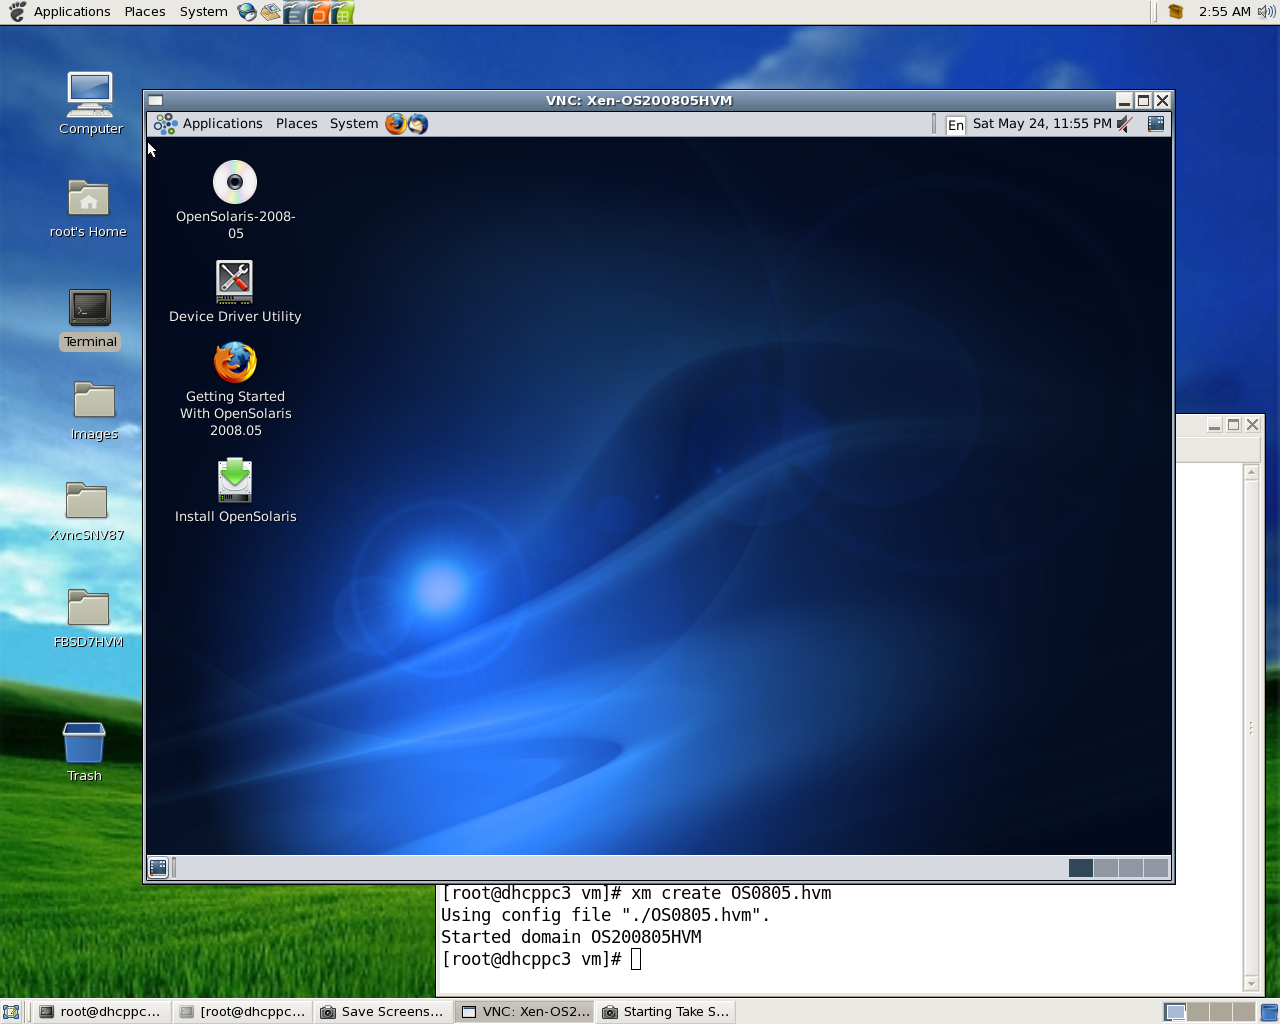This screenshot has width=1280, height=1024.
Task: Unmute the OpenSolaris volume applet
Action: [1126, 124]
